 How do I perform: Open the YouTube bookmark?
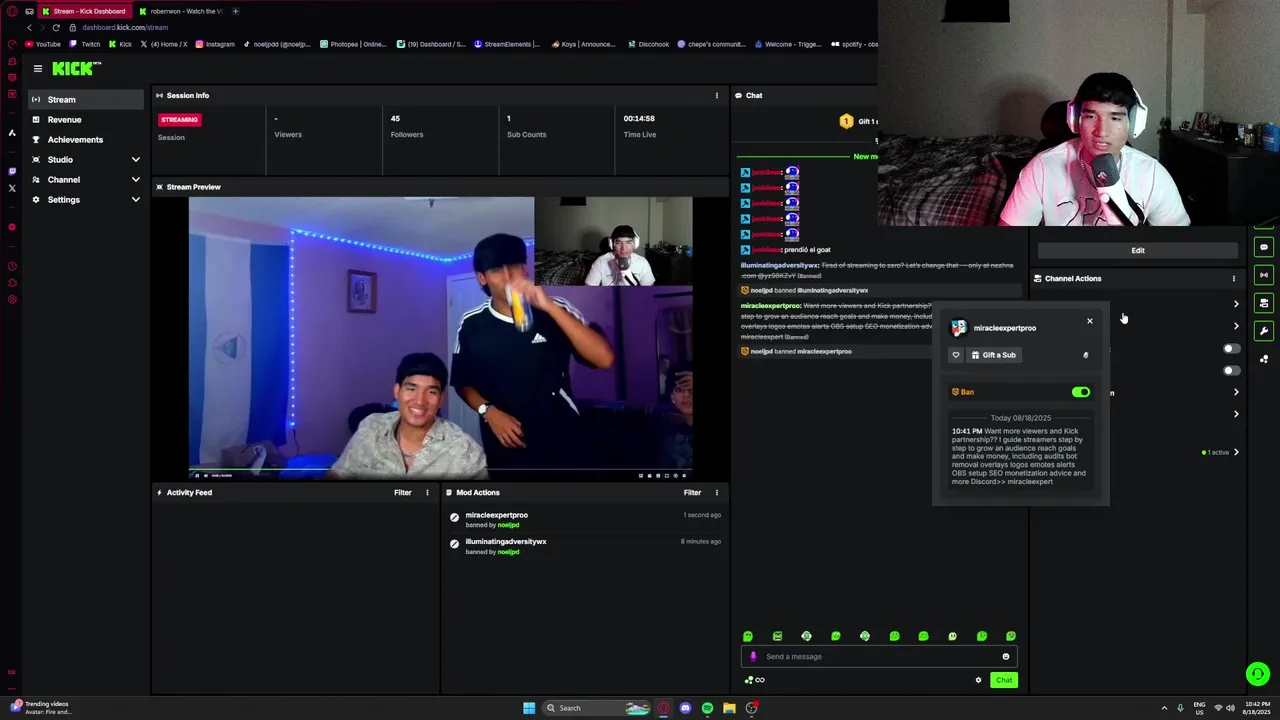coord(43,44)
